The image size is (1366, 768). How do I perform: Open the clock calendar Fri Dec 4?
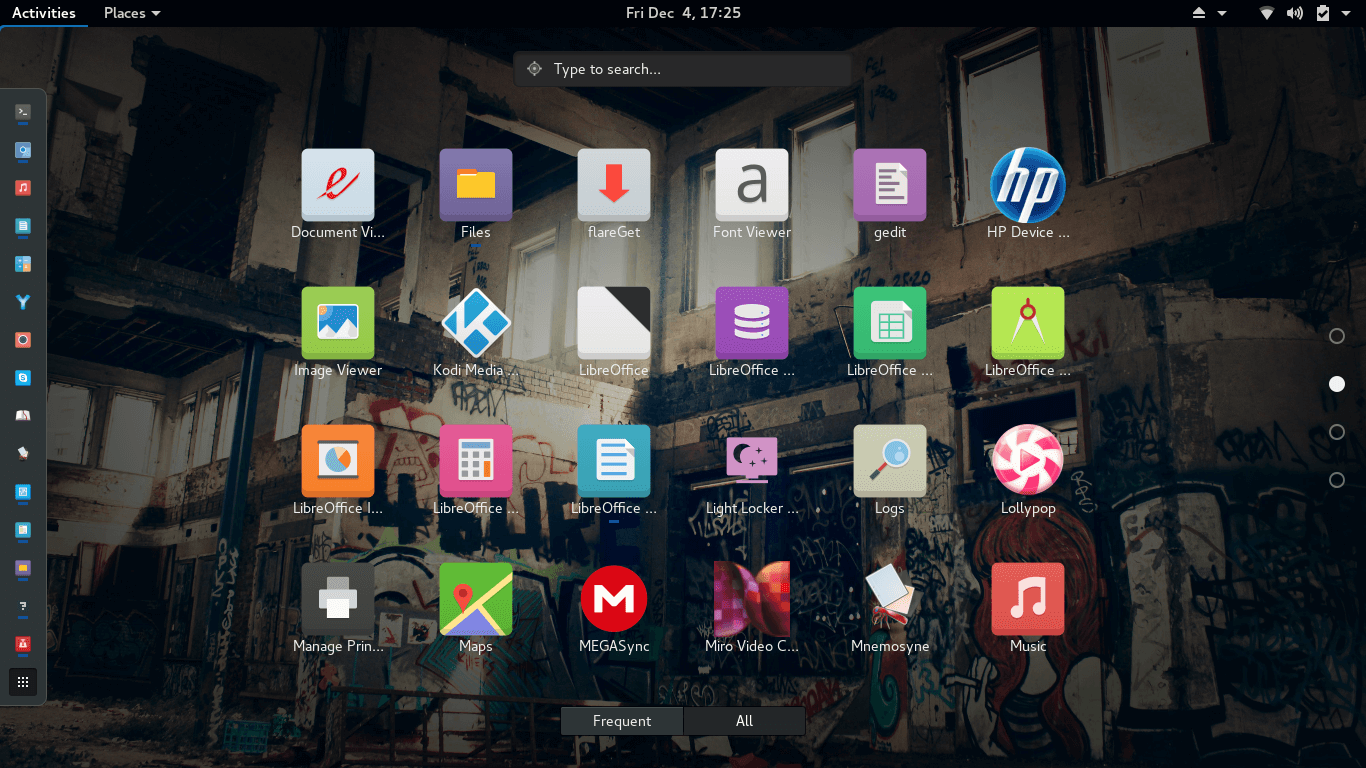coord(683,13)
